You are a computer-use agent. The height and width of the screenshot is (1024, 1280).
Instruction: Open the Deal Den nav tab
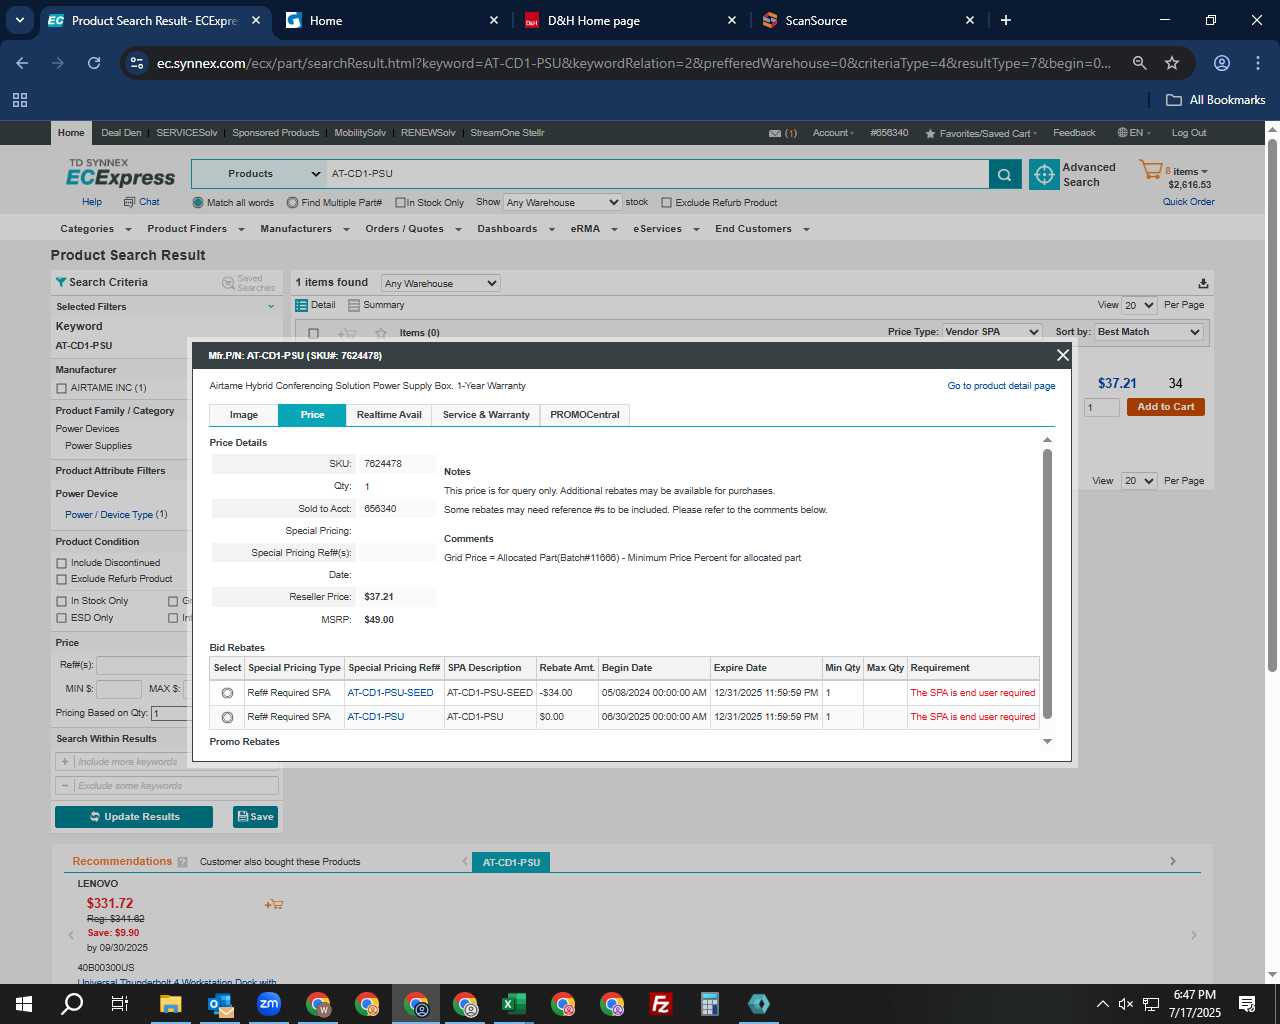click(x=121, y=133)
